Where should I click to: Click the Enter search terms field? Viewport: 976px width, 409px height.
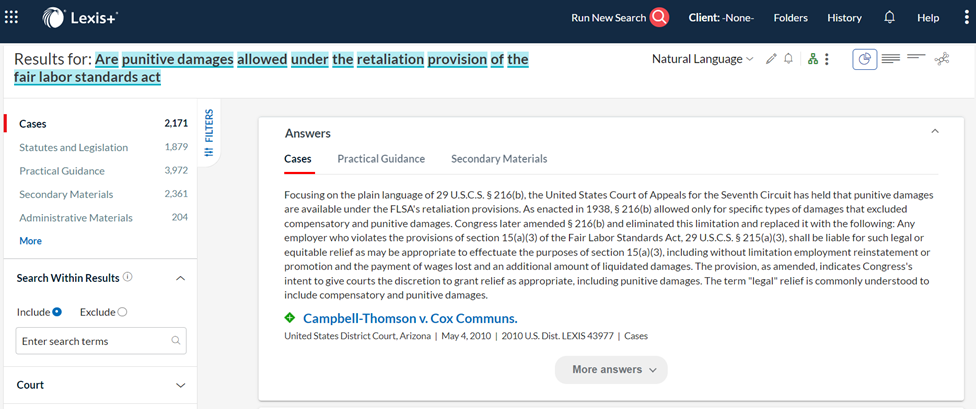(x=101, y=341)
